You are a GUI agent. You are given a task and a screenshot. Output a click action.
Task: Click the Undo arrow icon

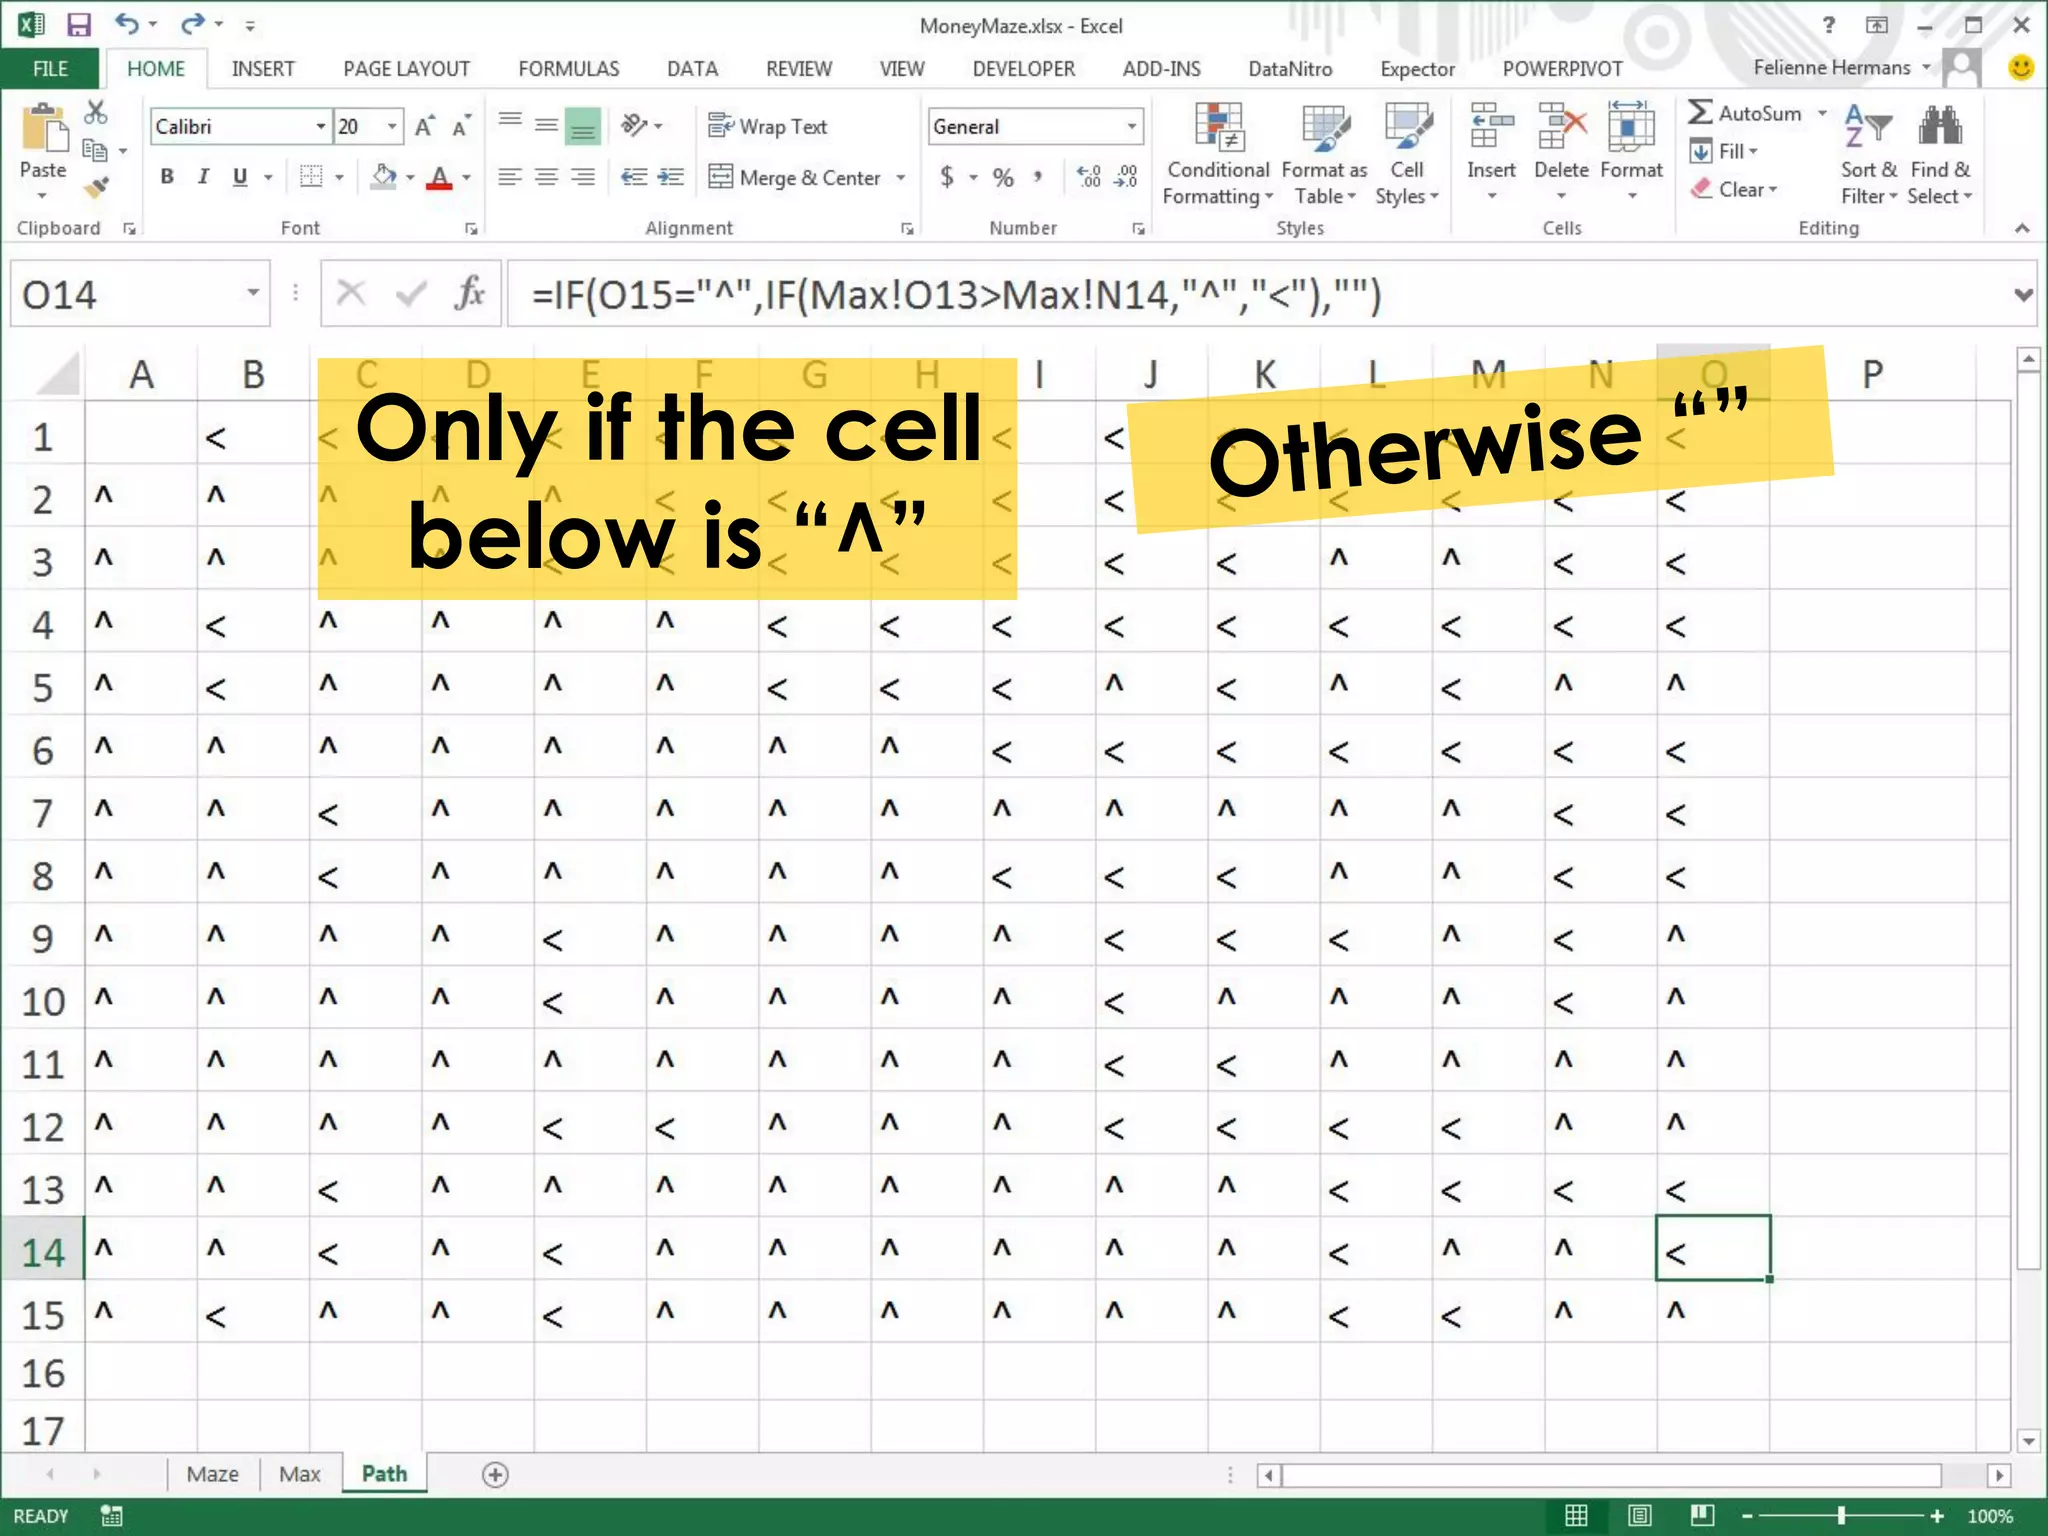coord(126,23)
